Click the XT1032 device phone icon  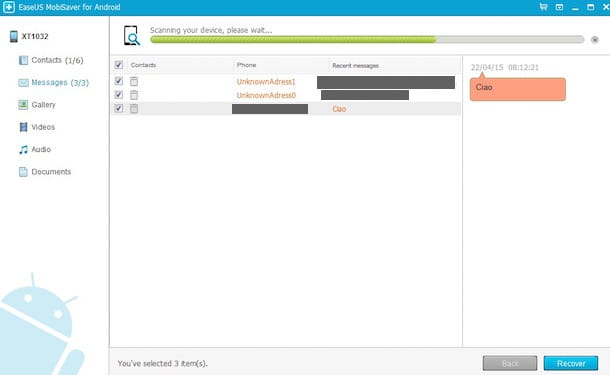pos(14,36)
